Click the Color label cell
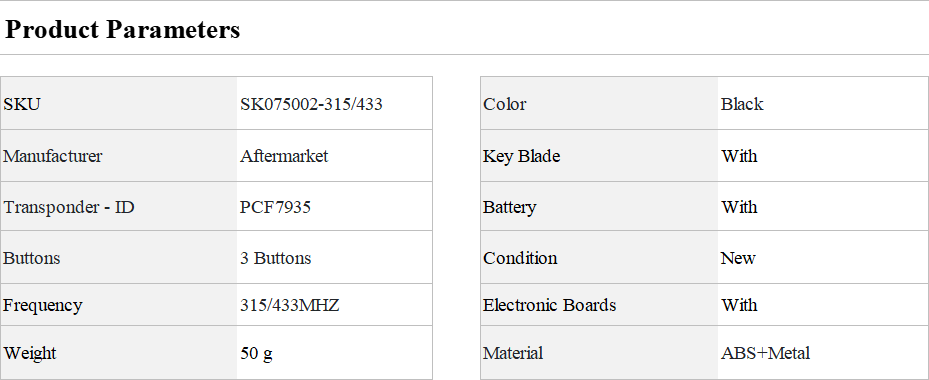The image size is (929, 380). tap(599, 104)
